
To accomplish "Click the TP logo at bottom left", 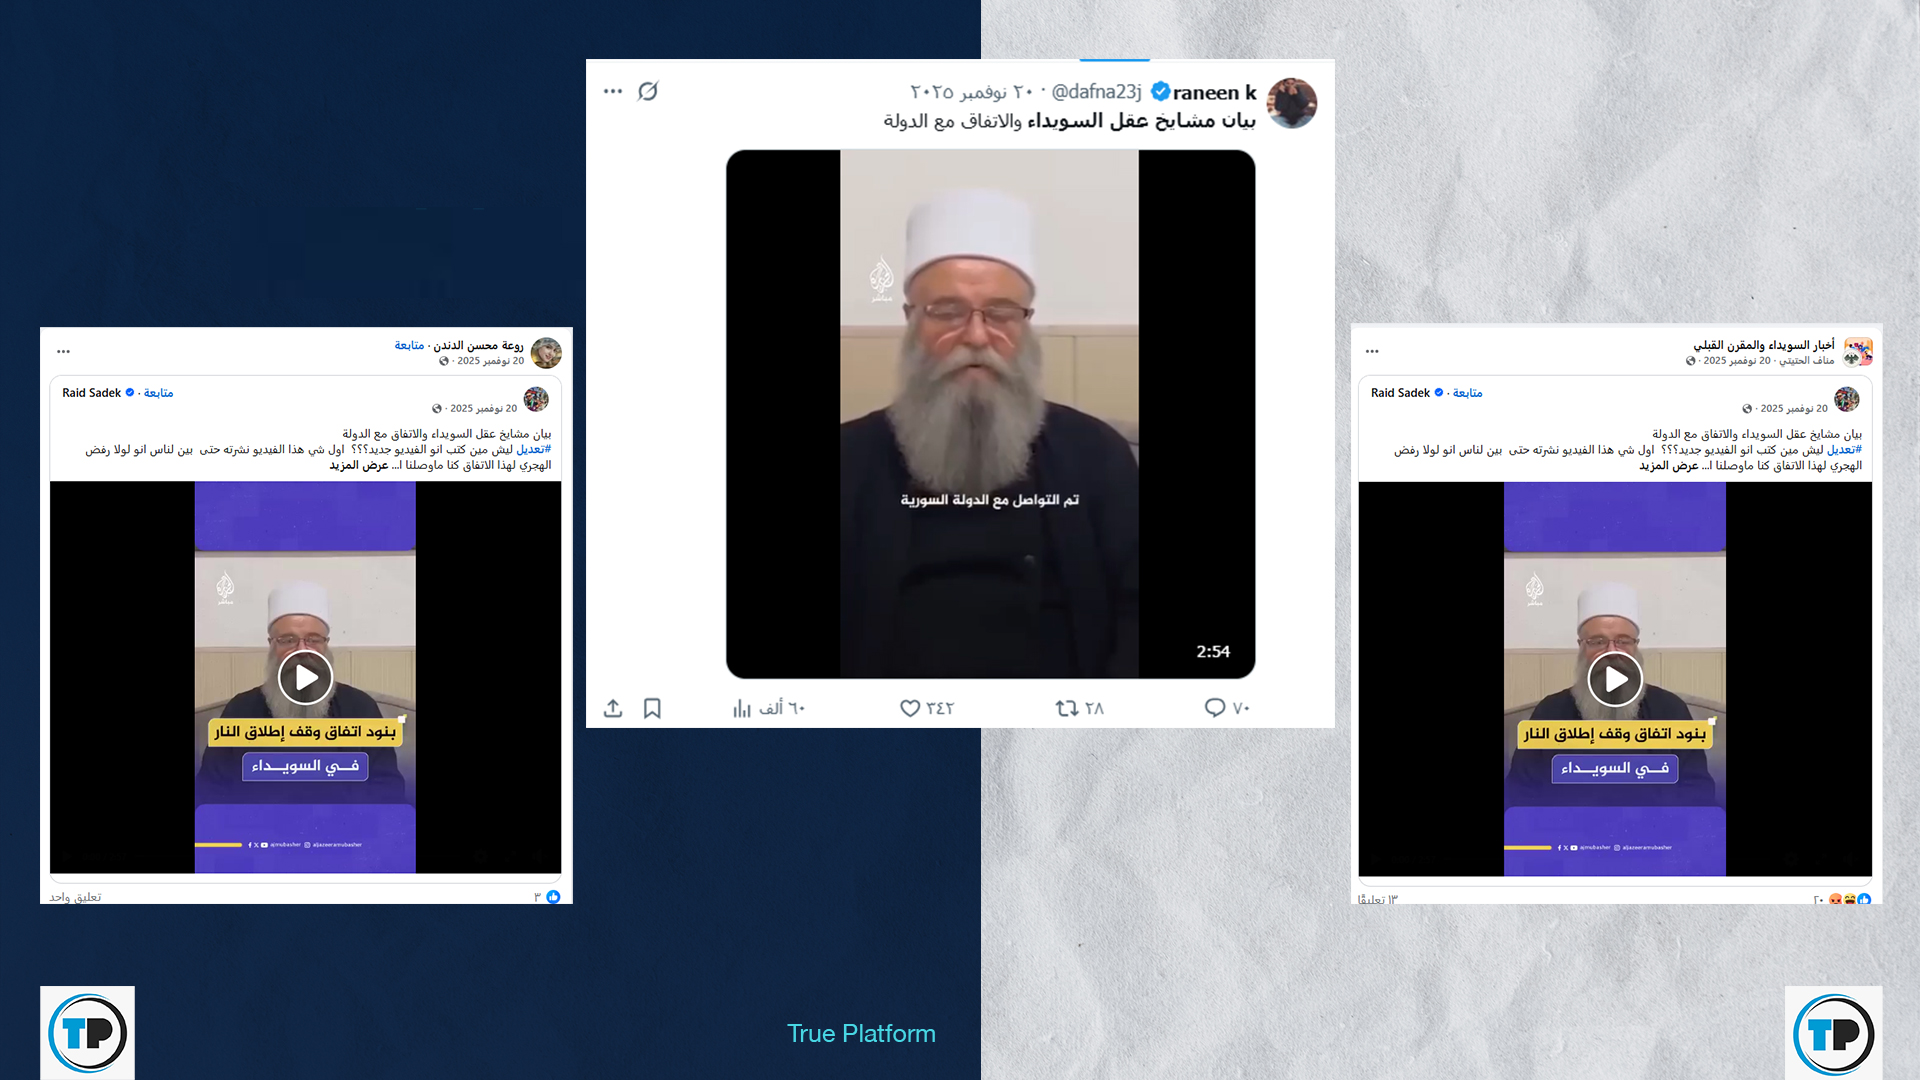I will 88,1033.
